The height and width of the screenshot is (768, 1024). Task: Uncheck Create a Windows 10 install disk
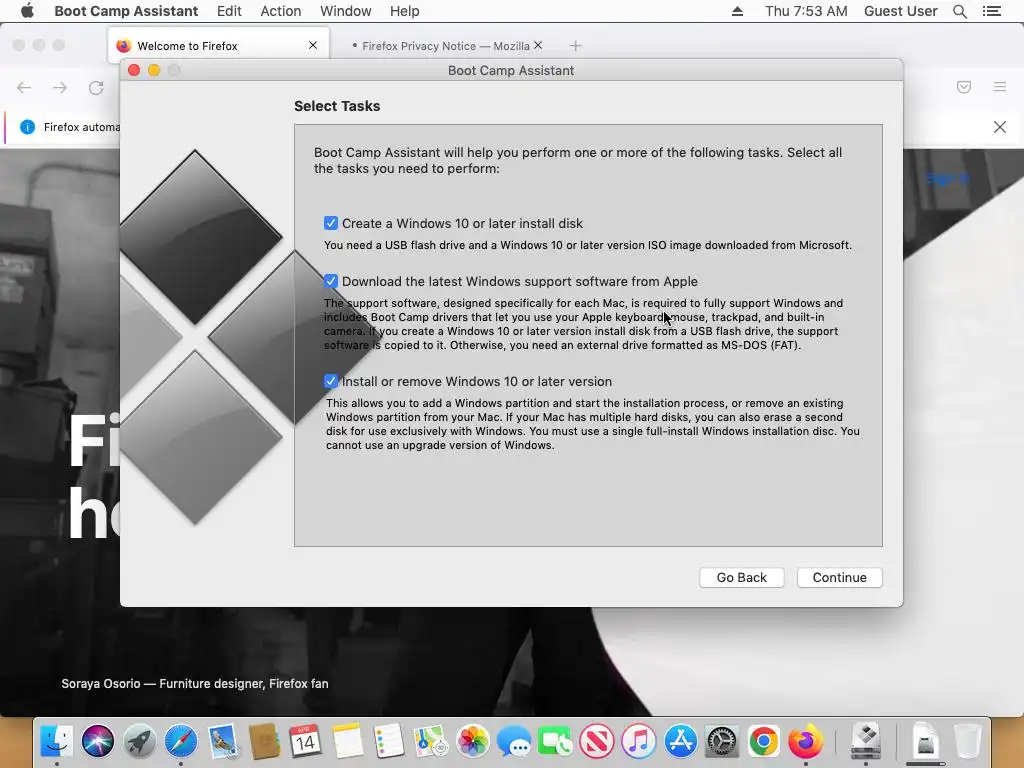[330, 223]
